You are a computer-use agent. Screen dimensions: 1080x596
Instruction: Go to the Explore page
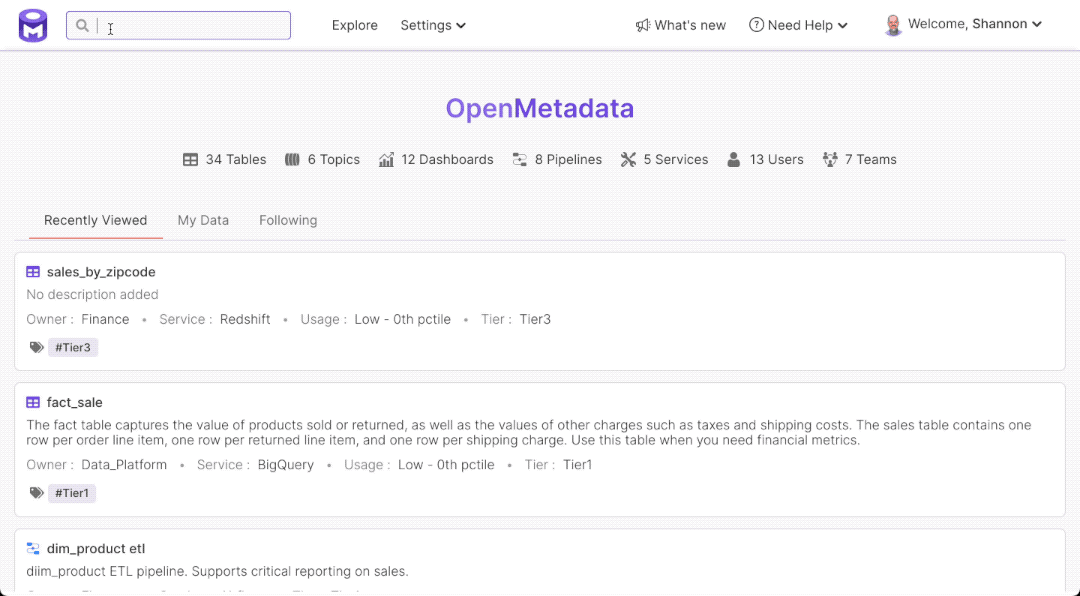click(x=354, y=25)
